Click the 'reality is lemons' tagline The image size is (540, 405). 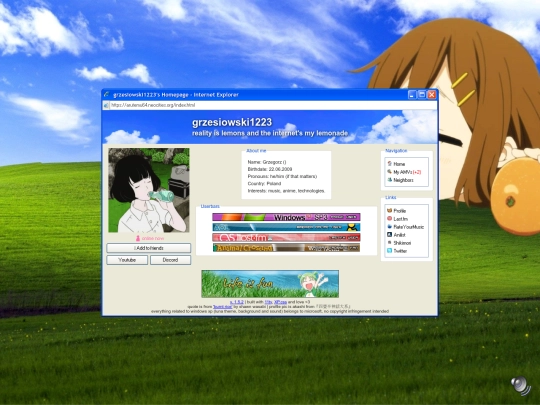pyautogui.click(x=270, y=133)
